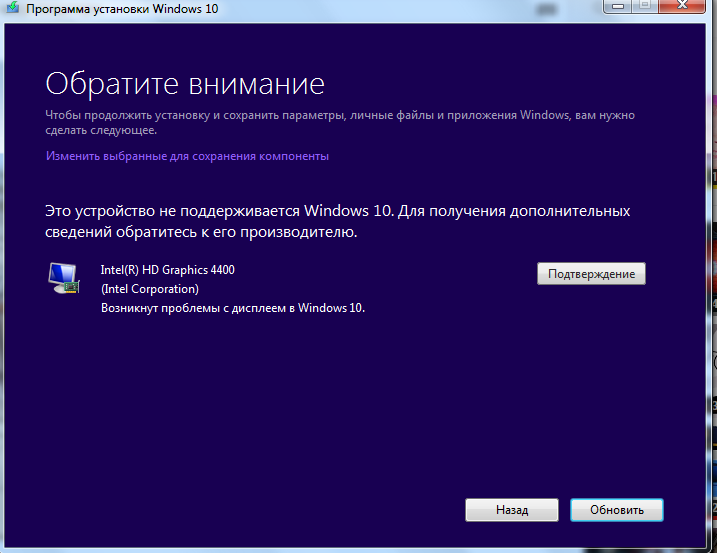Click the 'Обновить' button
This screenshot has height=553, width=717.
point(616,509)
